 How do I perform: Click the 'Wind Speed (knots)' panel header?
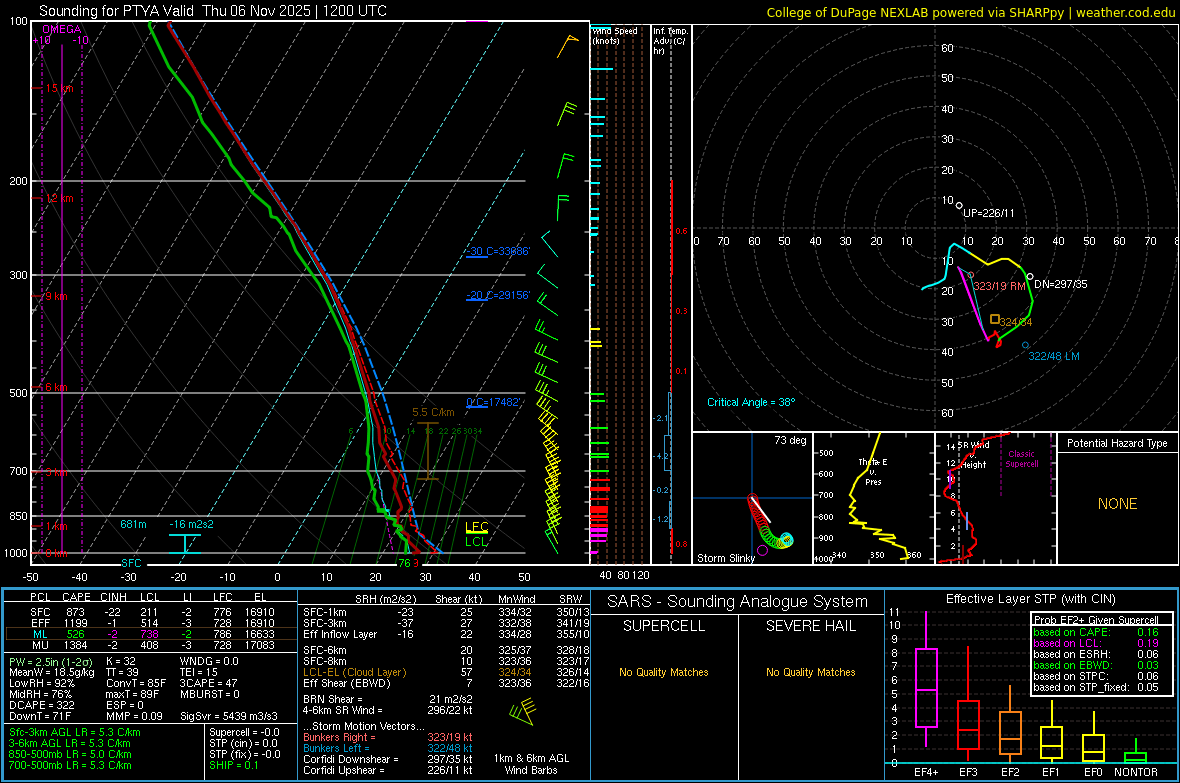coord(614,35)
